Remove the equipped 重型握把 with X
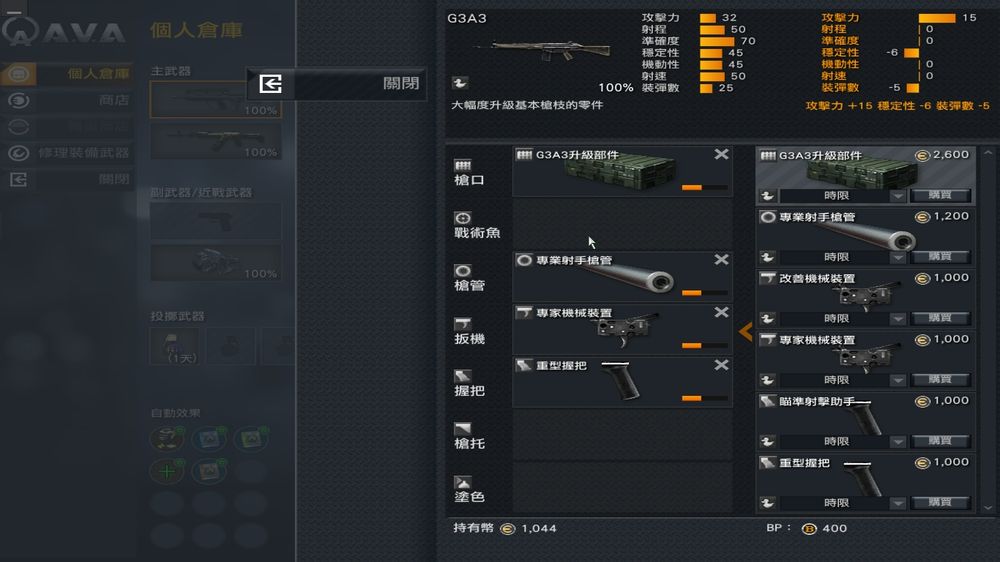The height and width of the screenshot is (562, 1000). coord(721,365)
